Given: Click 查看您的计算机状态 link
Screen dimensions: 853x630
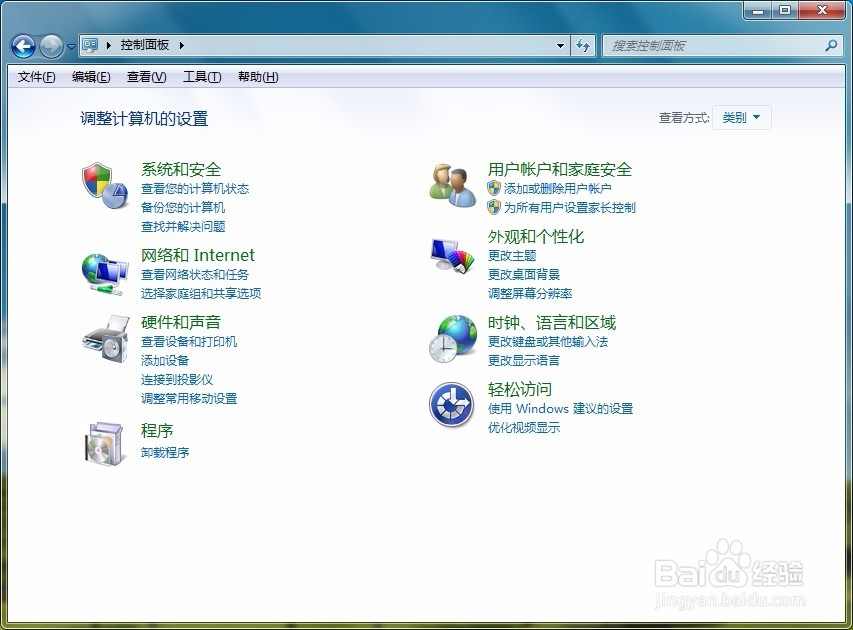Looking at the screenshot, I should tap(195, 189).
